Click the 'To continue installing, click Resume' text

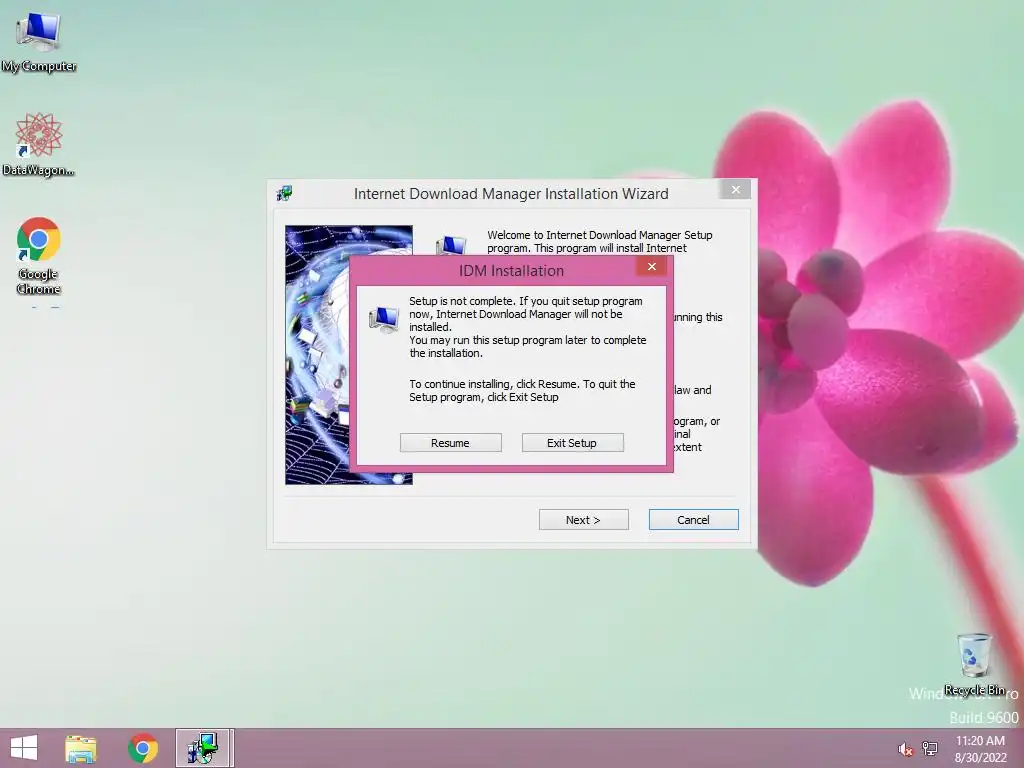(522, 391)
